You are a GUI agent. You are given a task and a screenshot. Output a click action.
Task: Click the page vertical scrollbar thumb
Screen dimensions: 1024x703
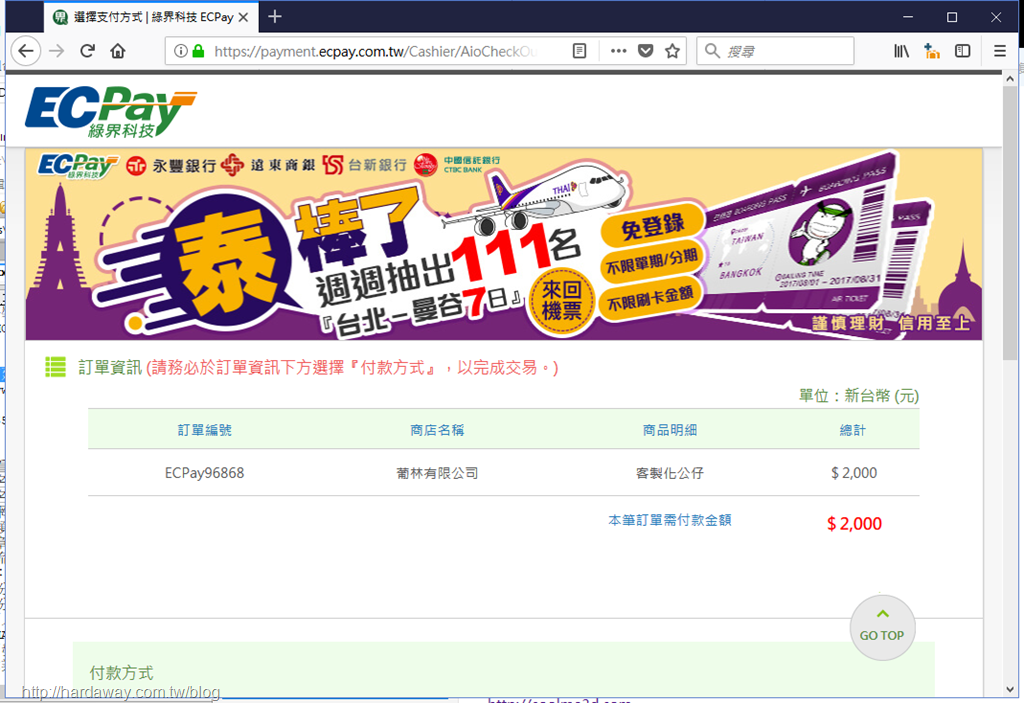[1010, 222]
